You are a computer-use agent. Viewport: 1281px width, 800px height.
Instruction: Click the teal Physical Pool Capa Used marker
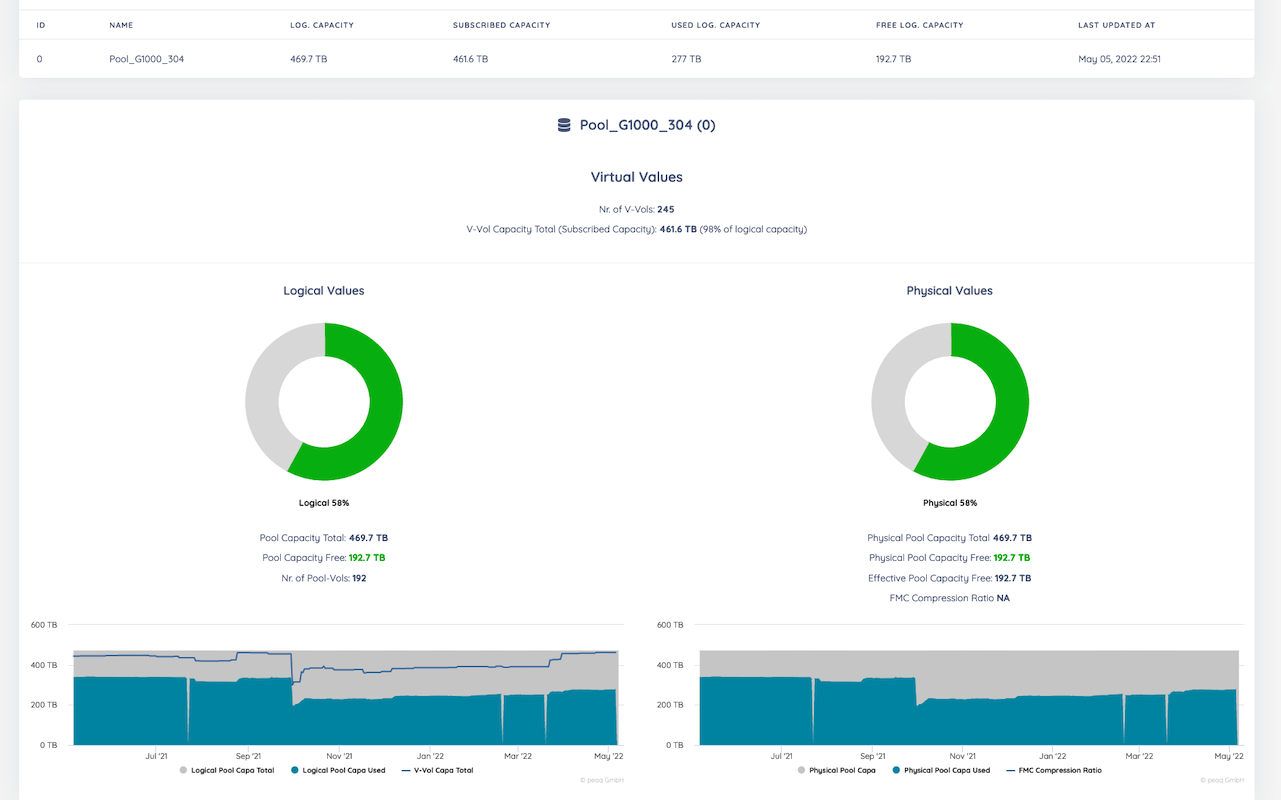coord(896,770)
